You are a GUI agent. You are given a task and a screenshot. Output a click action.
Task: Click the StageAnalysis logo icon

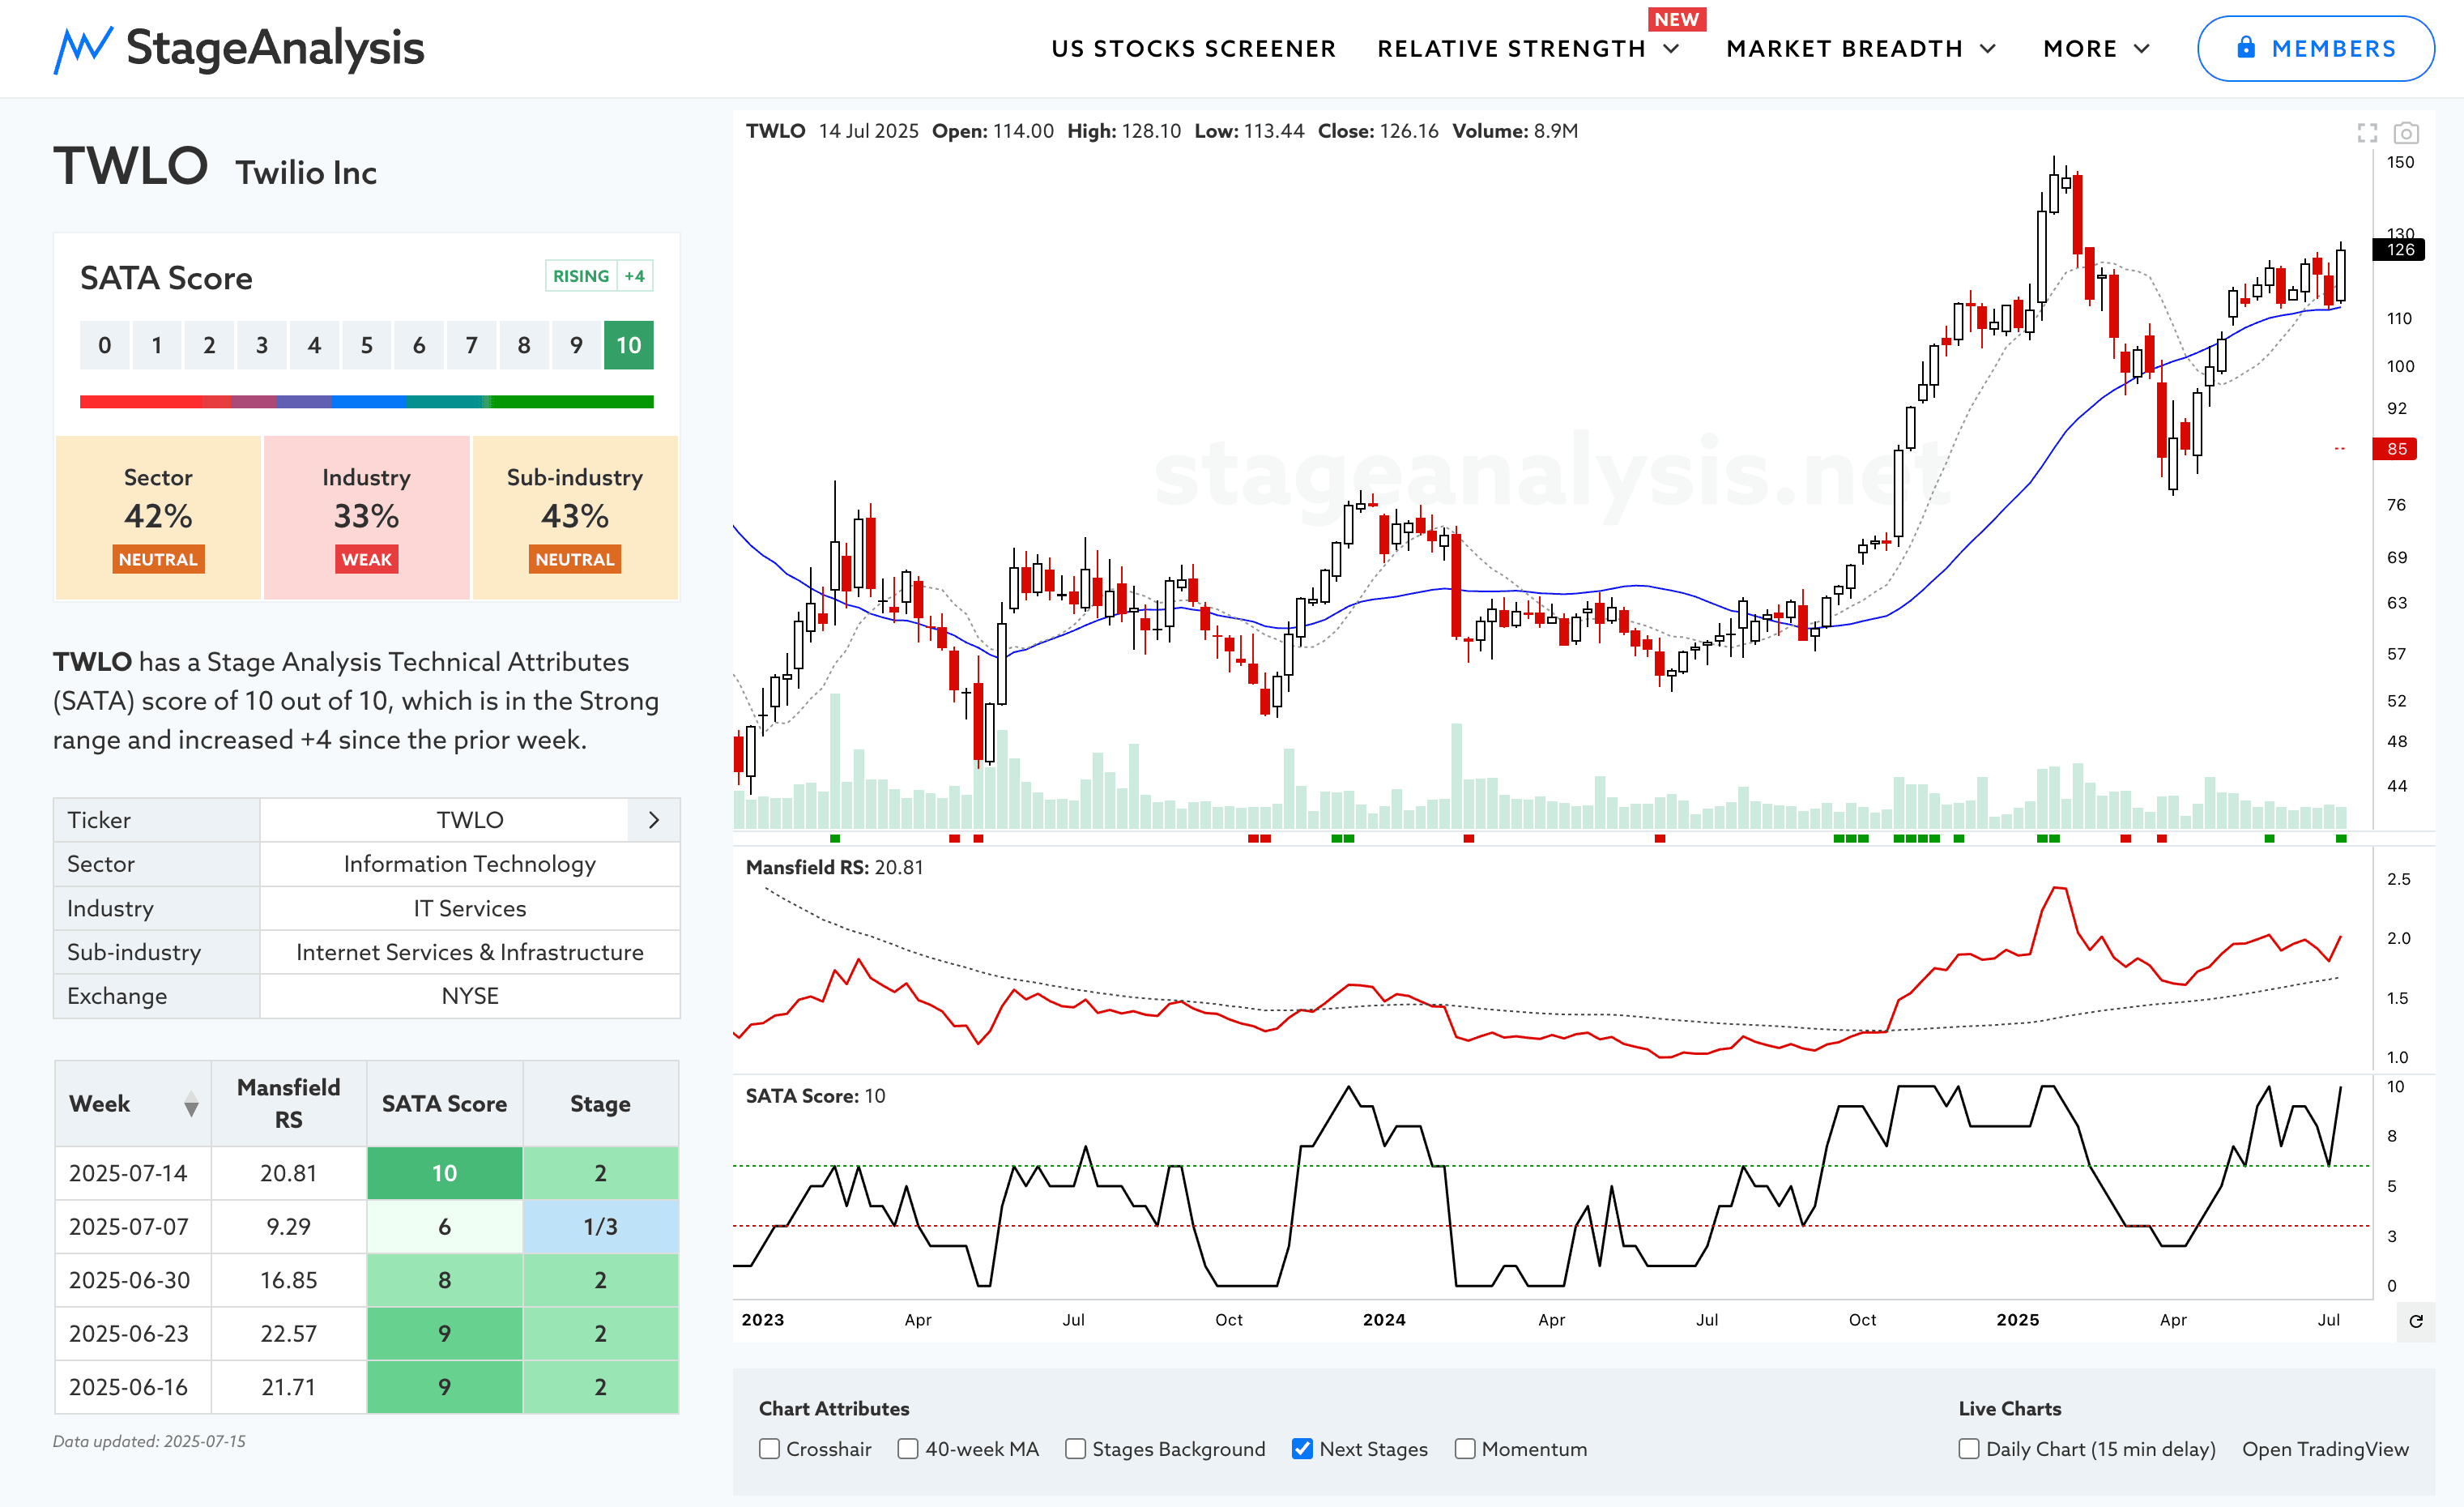[x=83, y=49]
